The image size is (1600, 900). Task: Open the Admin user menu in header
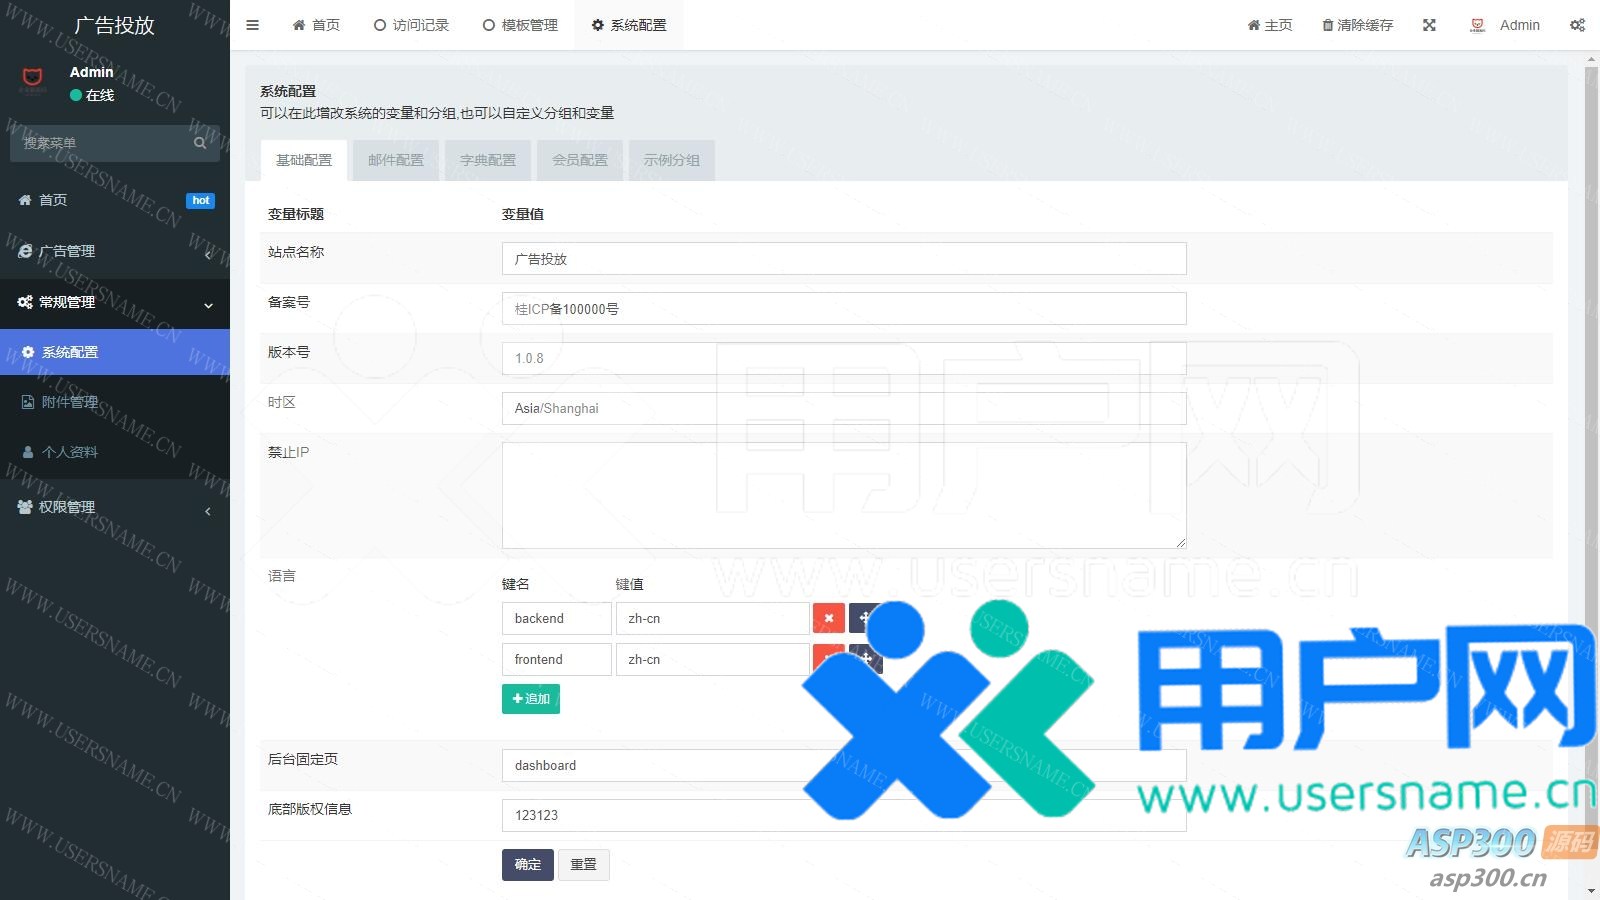click(1505, 25)
